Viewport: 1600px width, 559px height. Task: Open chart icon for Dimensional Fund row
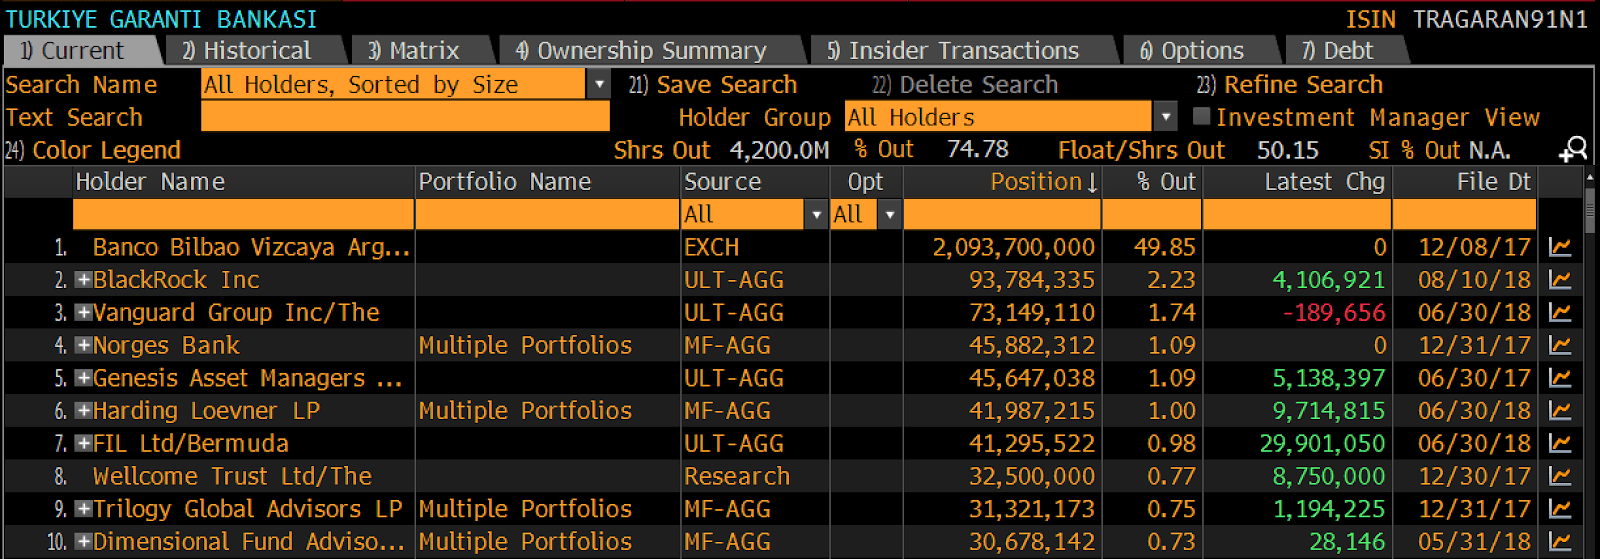click(x=1560, y=541)
